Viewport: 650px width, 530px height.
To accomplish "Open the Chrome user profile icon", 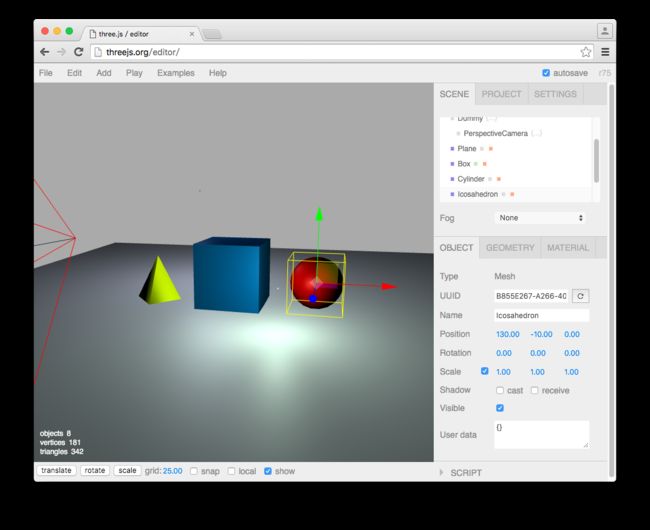I will (604, 31).
